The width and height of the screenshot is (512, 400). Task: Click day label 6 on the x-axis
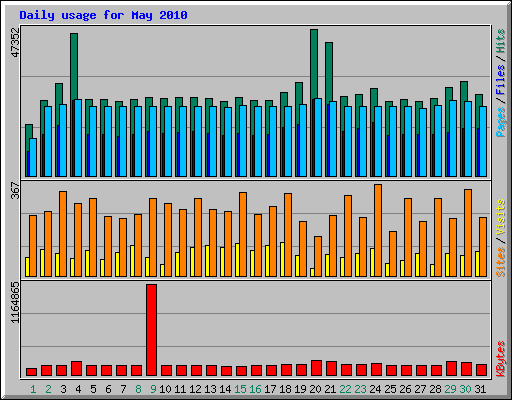point(108,389)
